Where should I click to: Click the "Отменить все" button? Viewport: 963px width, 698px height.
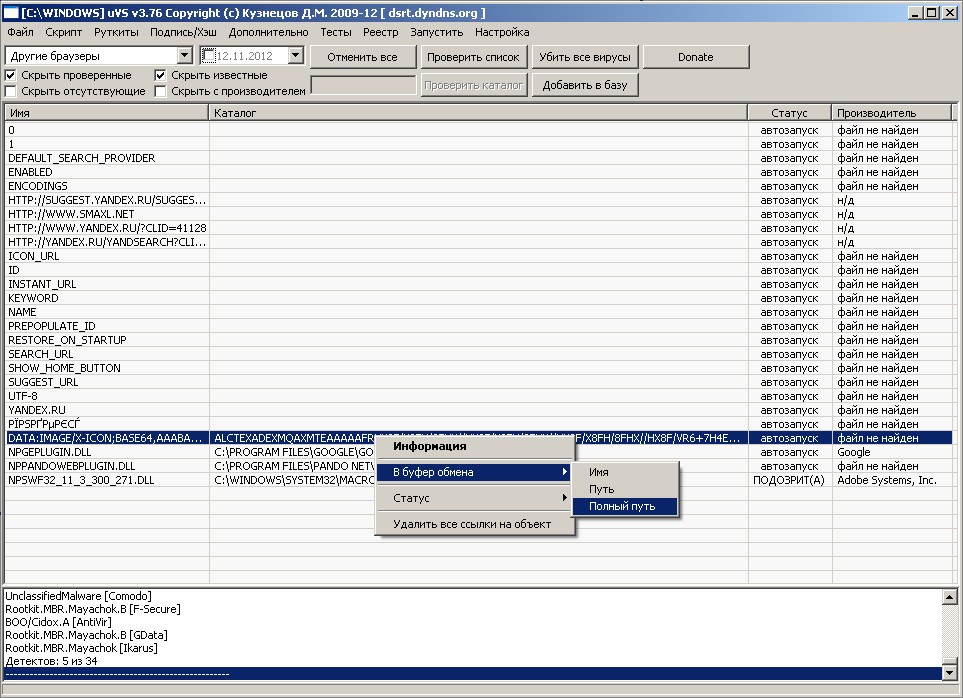click(x=362, y=57)
